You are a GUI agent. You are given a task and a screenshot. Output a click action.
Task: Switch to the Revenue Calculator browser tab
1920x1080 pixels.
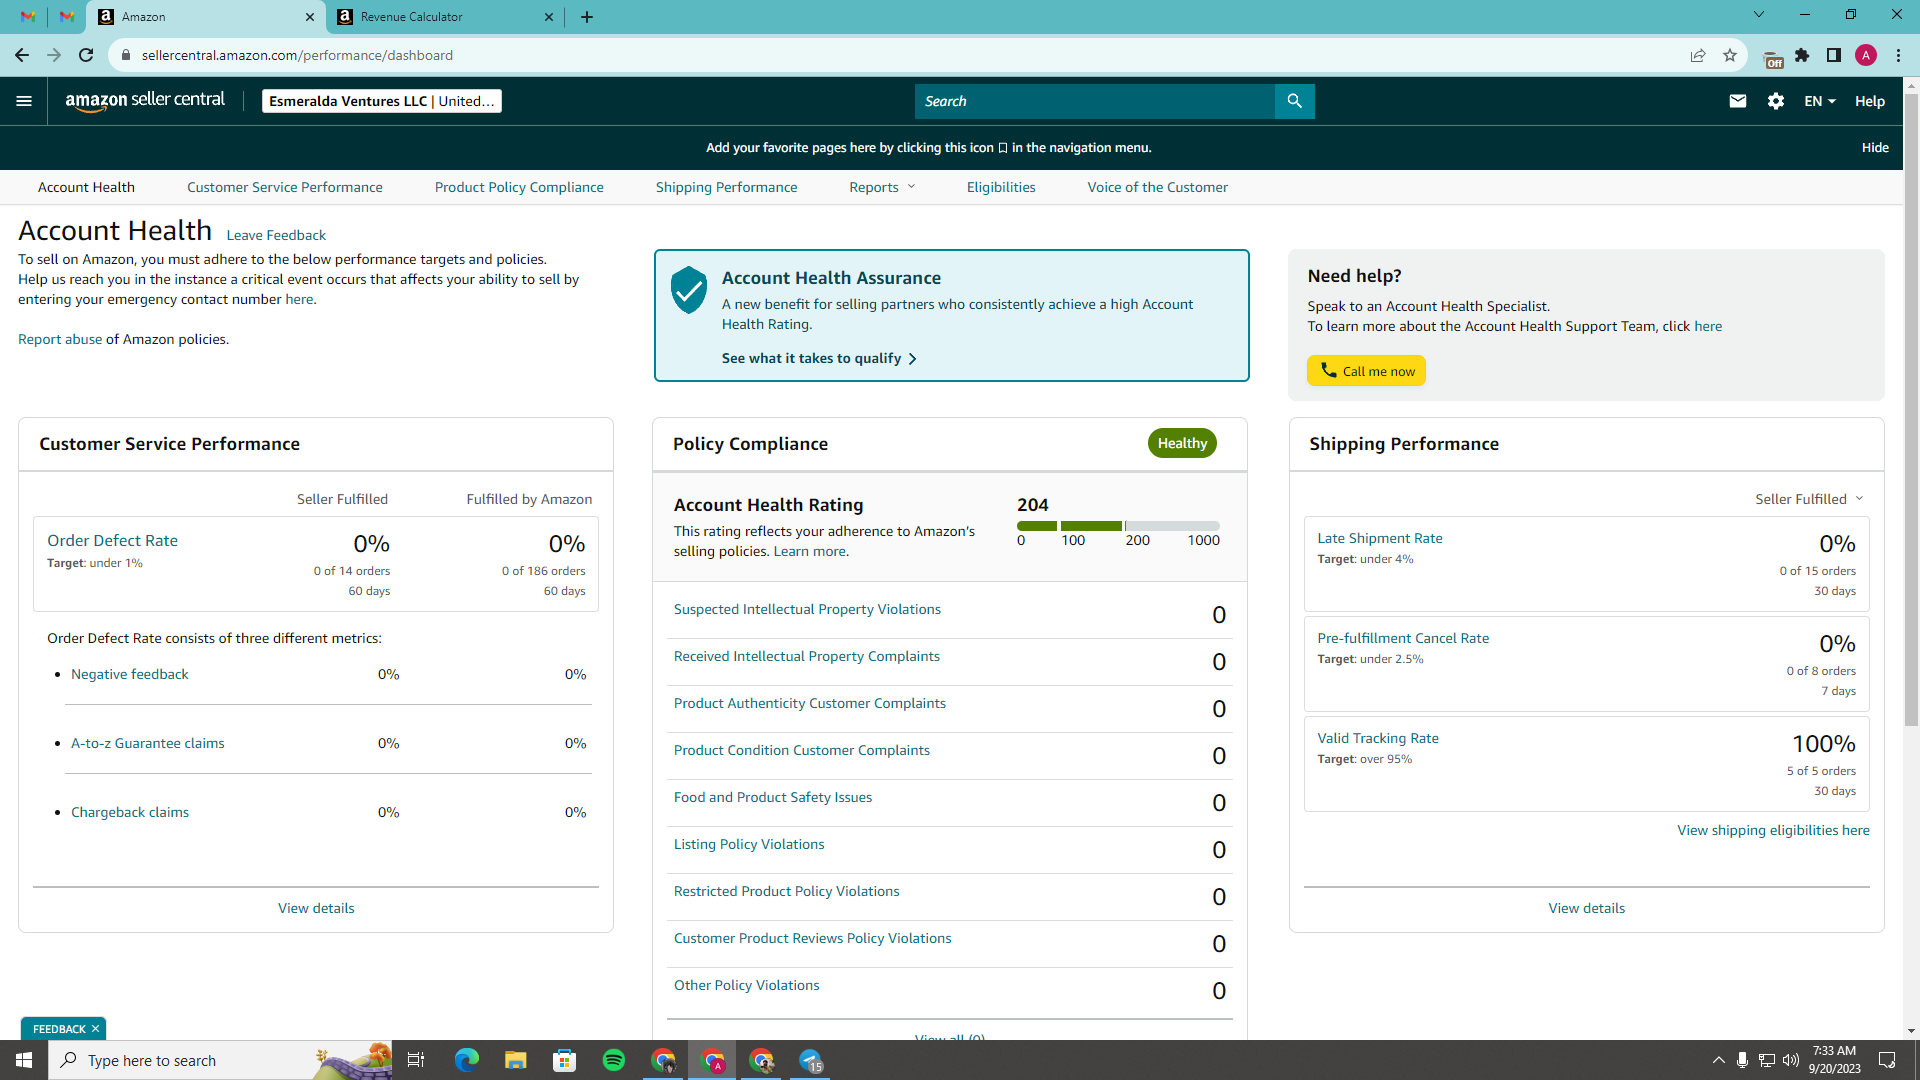[445, 17]
